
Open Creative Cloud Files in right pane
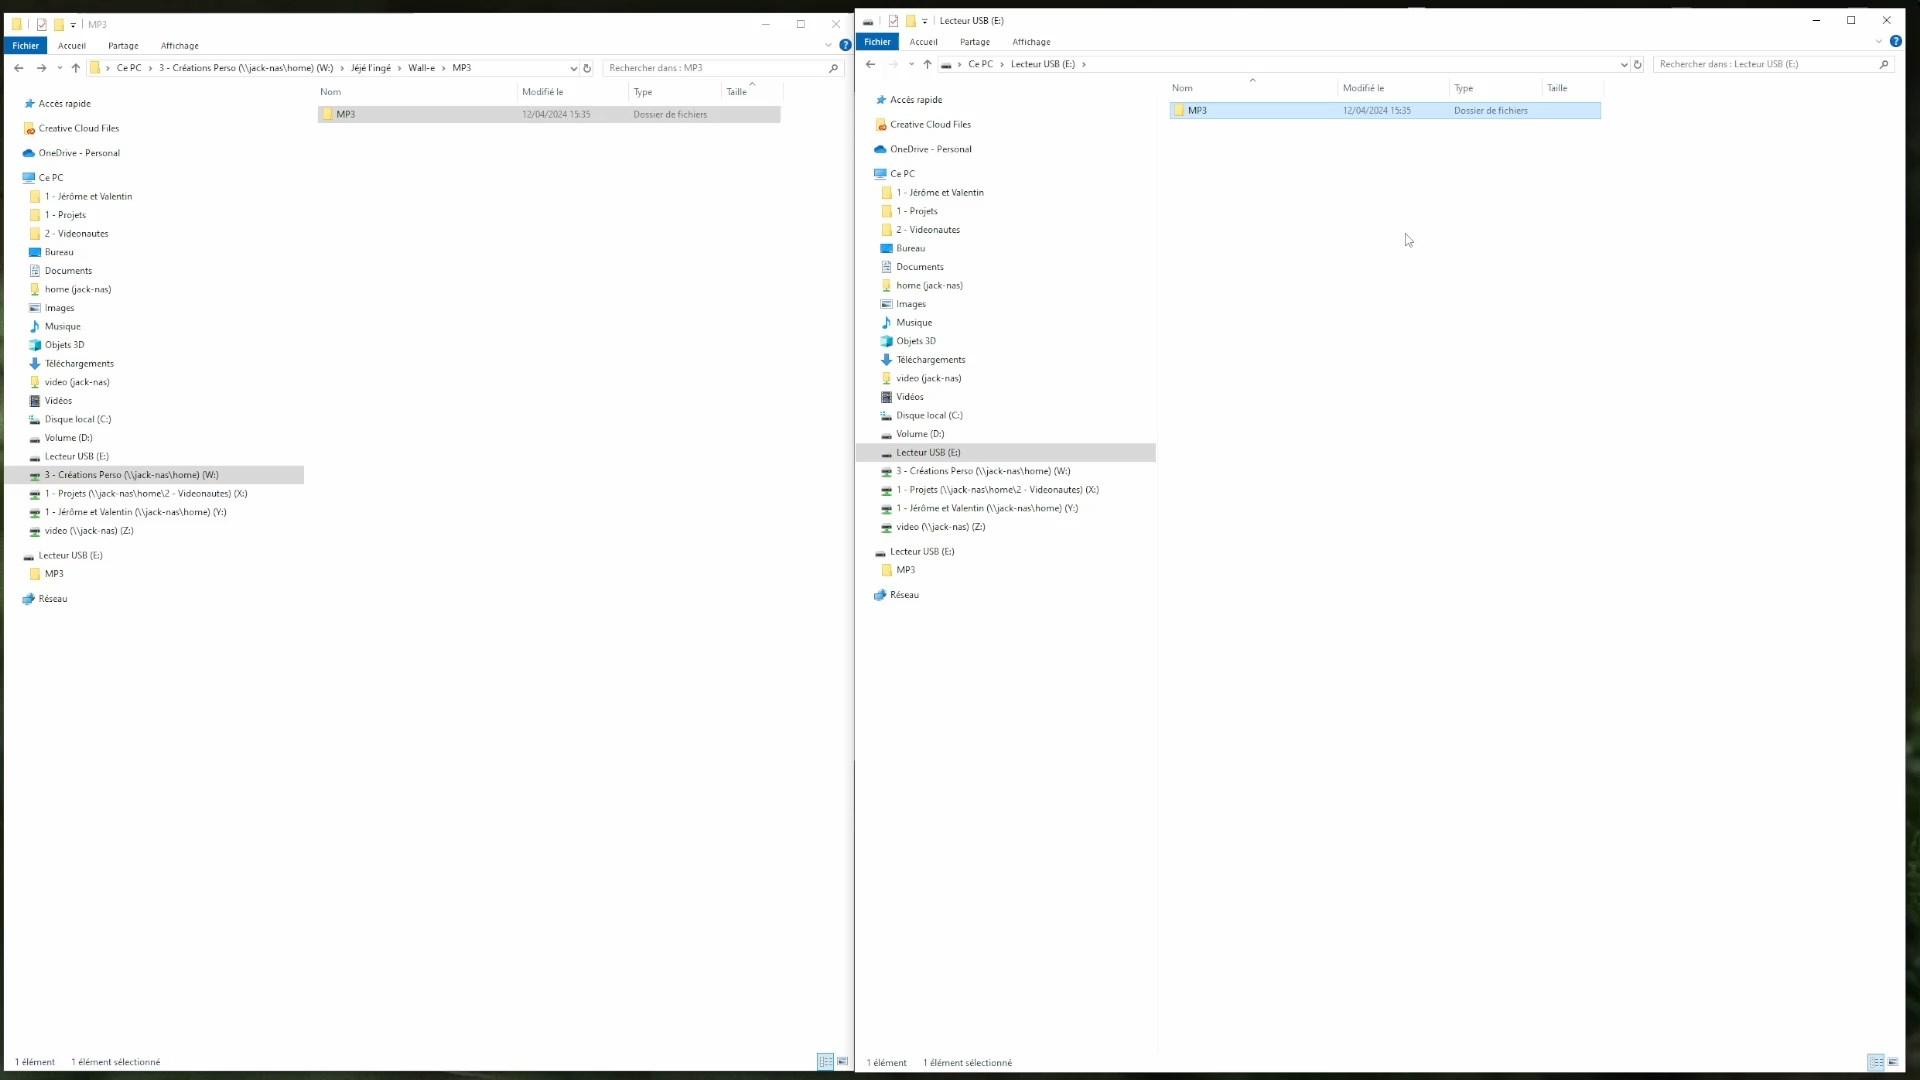pos(930,124)
